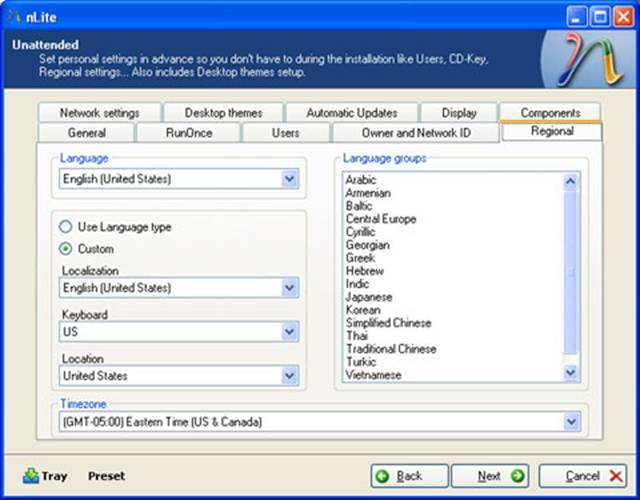640x500 pixels.
Task: Open the Keyboard layout dropdown
Action: tap(290, 332)
